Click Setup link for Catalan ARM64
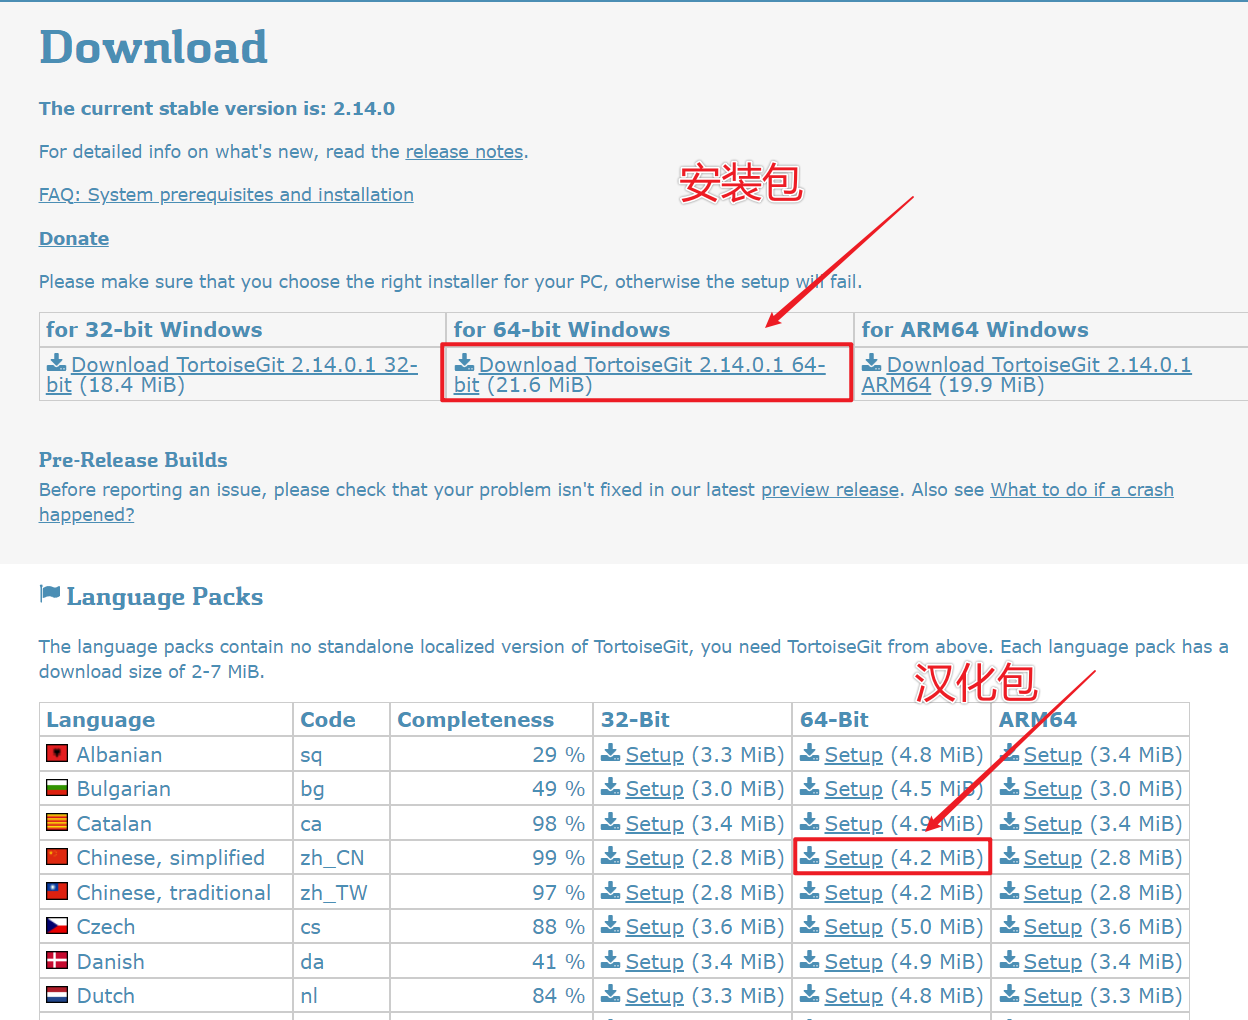 tap(1052, 824)
